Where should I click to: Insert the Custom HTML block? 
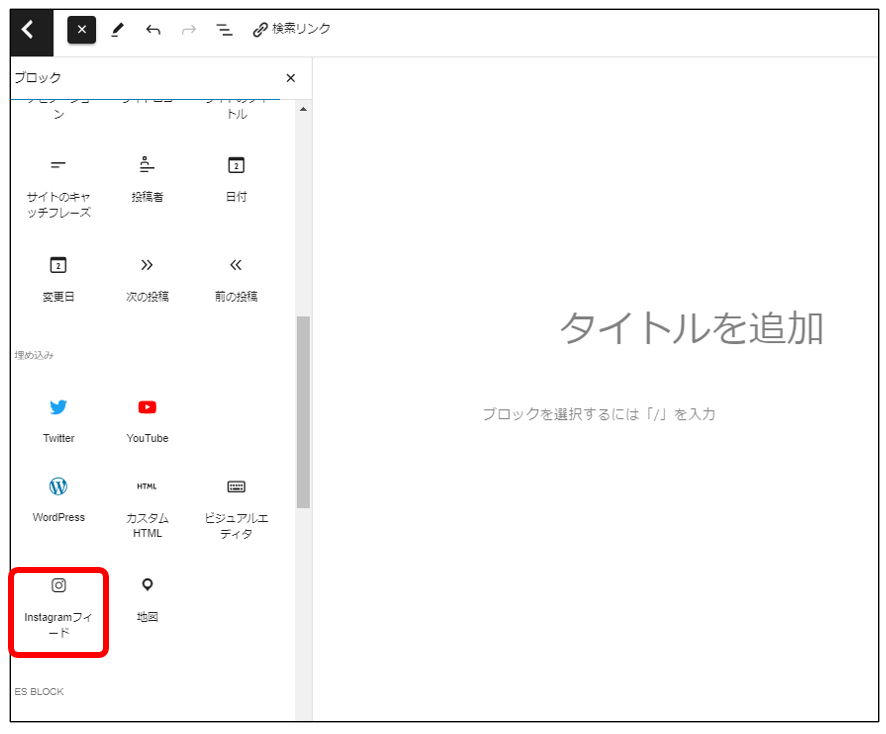147,507
